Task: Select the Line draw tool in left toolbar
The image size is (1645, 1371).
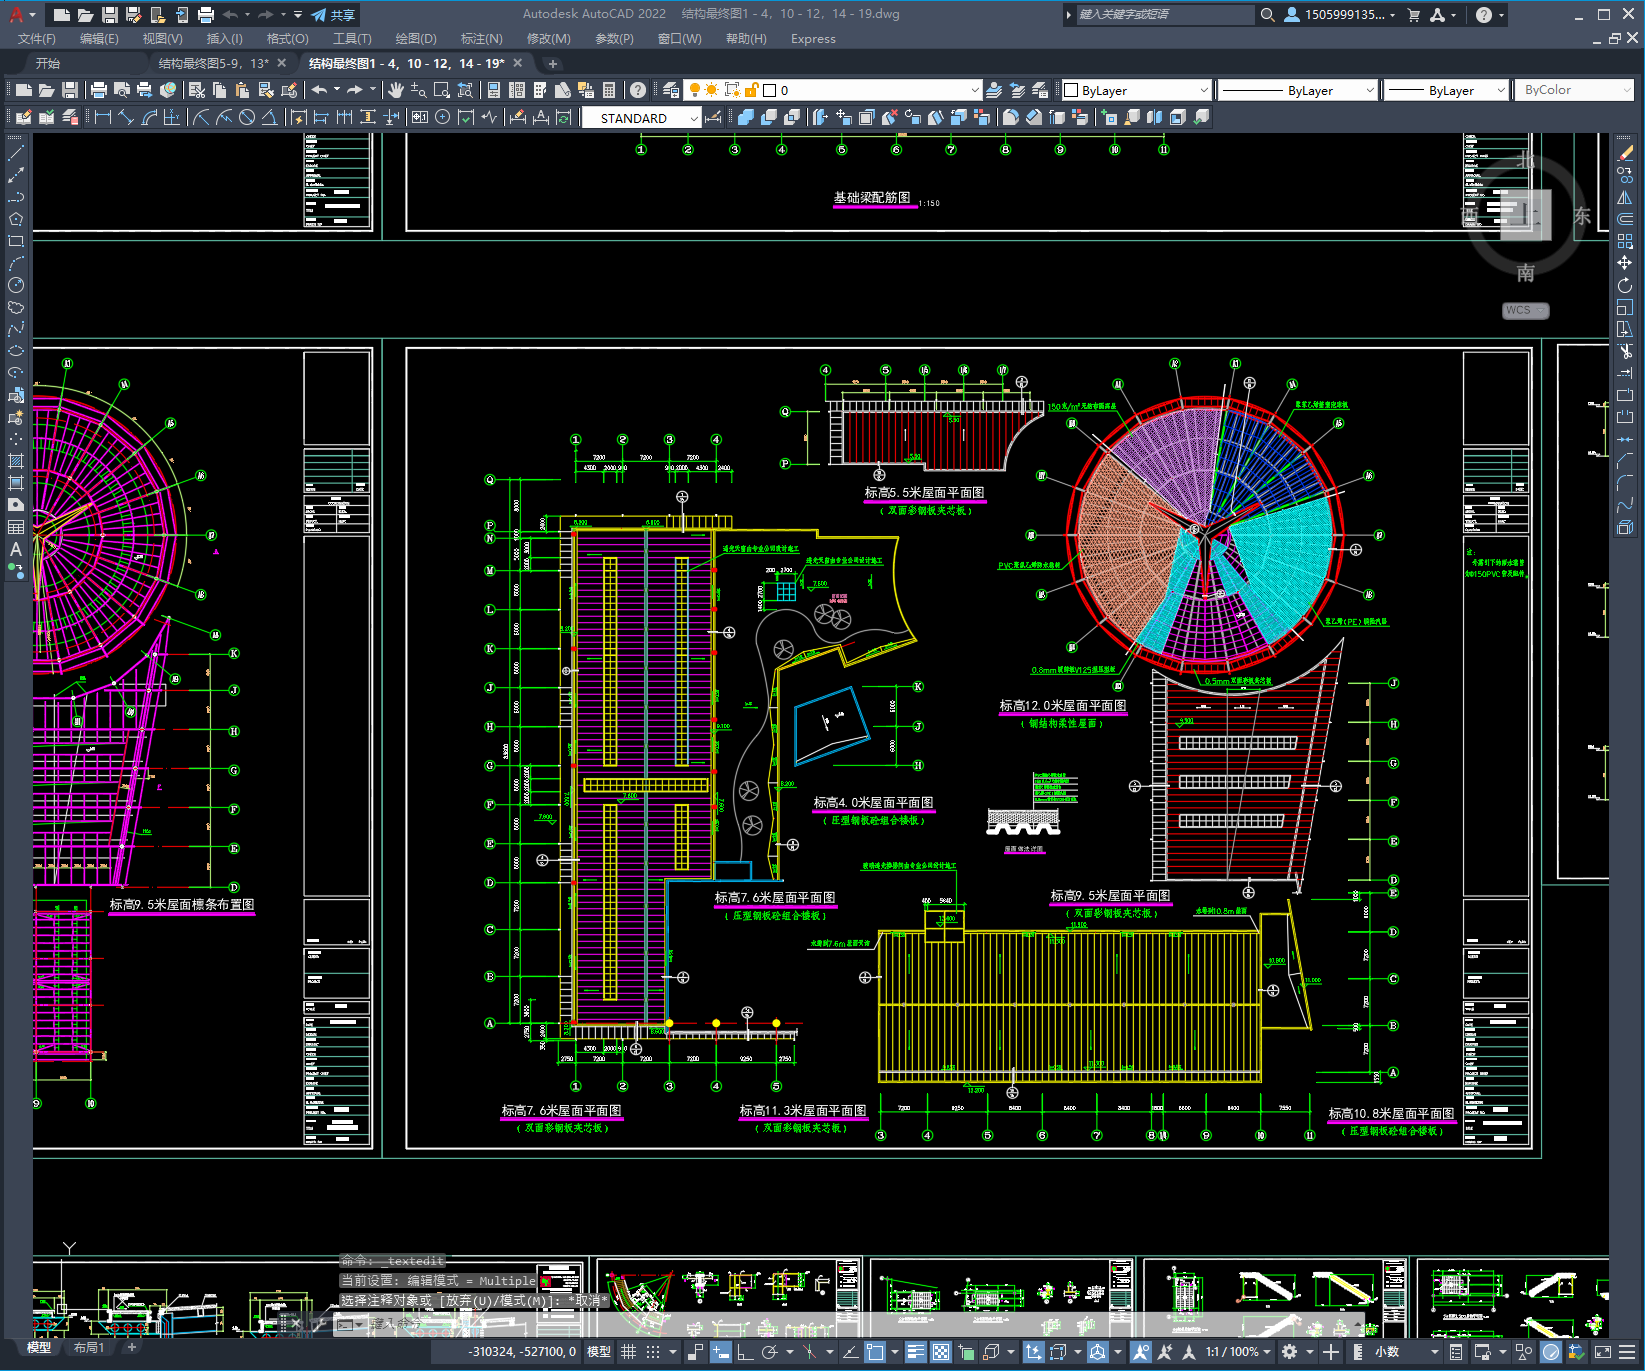Action: (x=16, y=153)
